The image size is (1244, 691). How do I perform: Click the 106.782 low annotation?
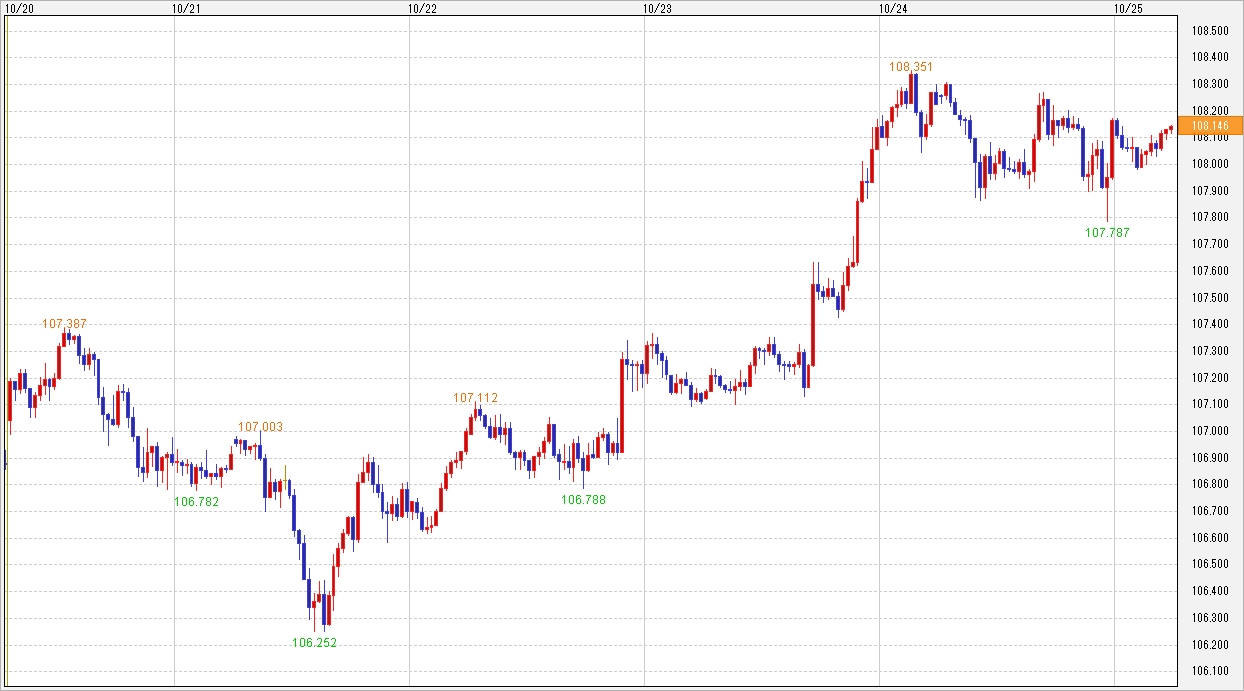[196, 502]
